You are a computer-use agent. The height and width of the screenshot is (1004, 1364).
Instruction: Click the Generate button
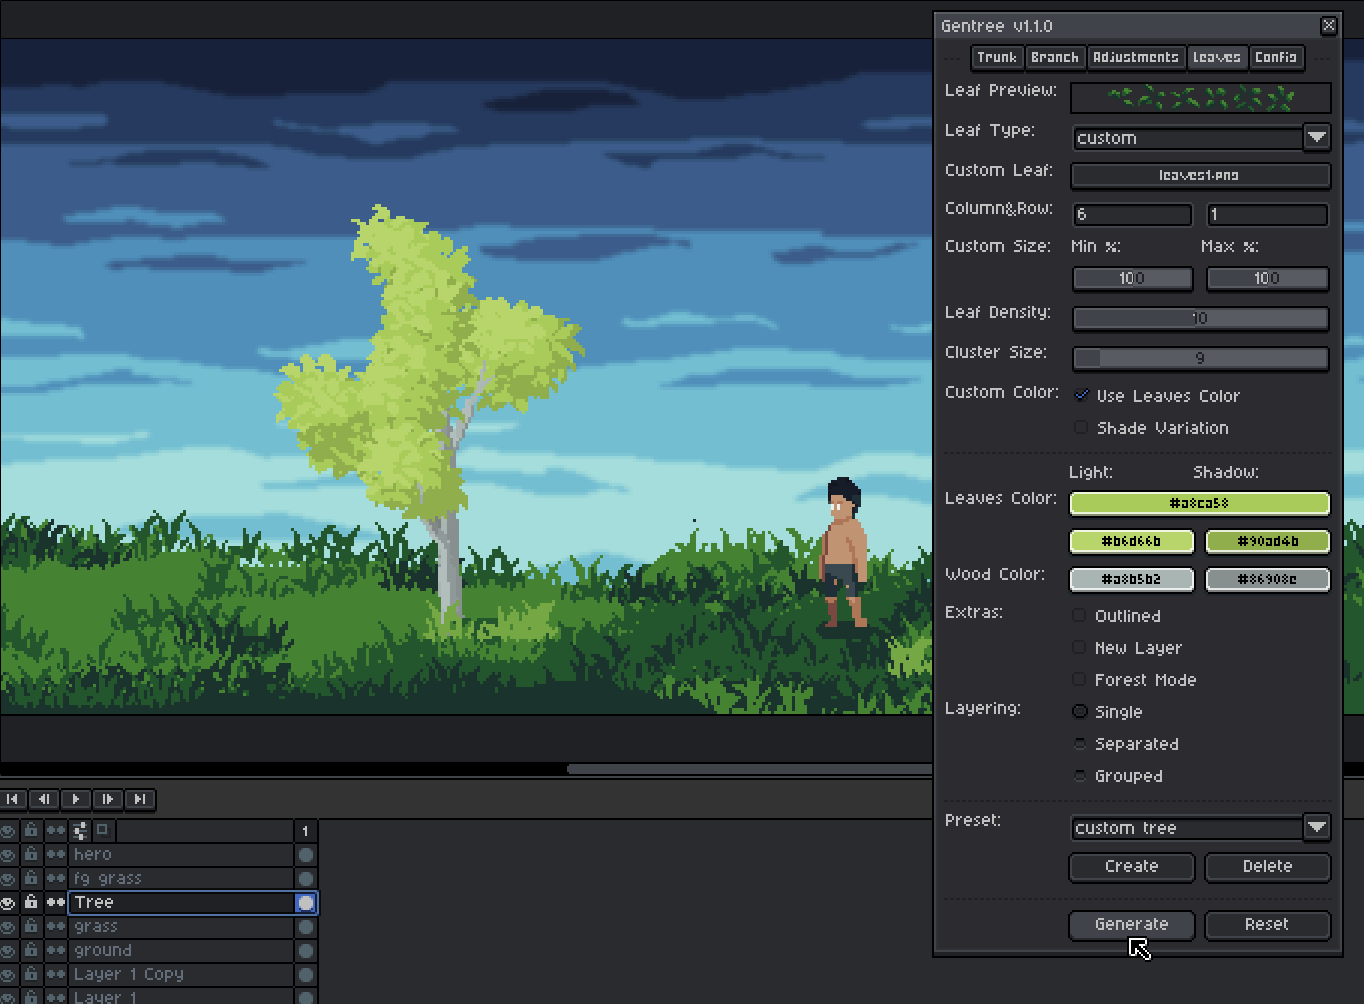coord(1131,925)
